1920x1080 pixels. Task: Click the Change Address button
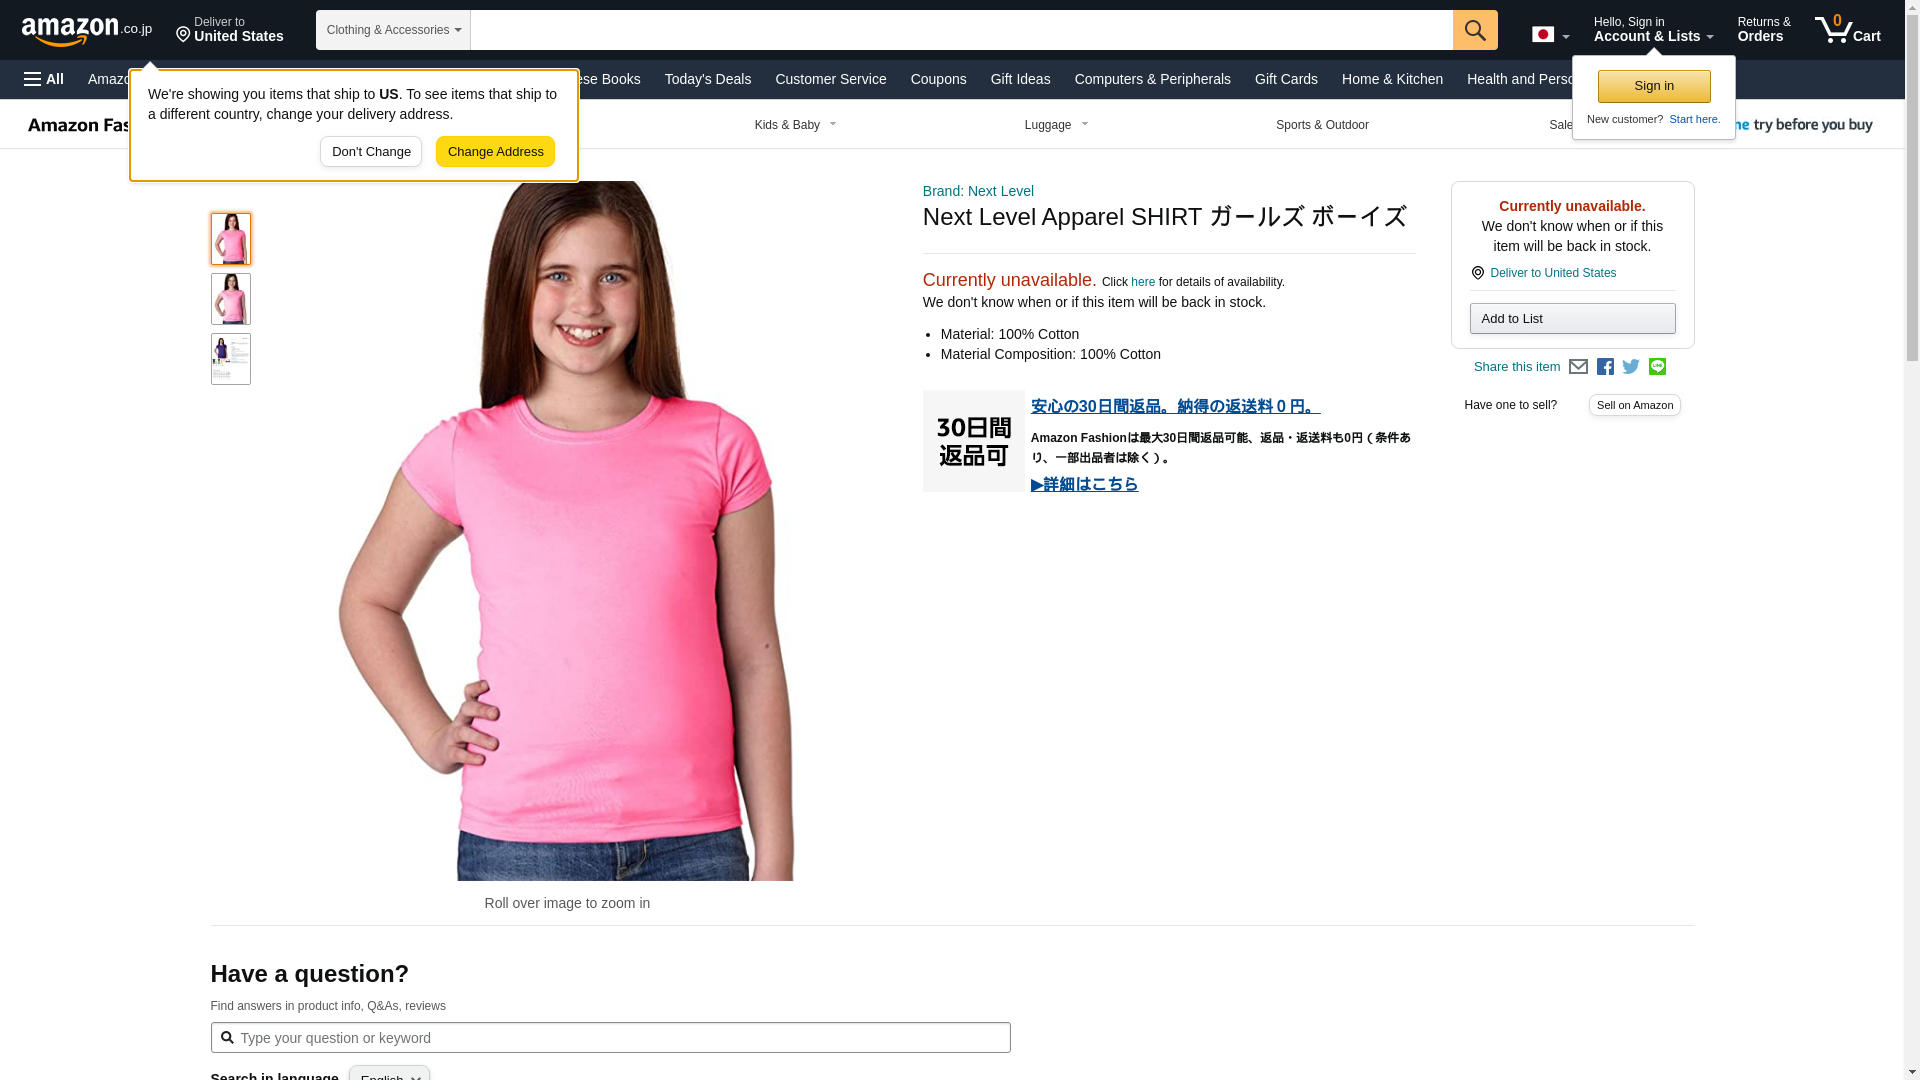(495, 152)
